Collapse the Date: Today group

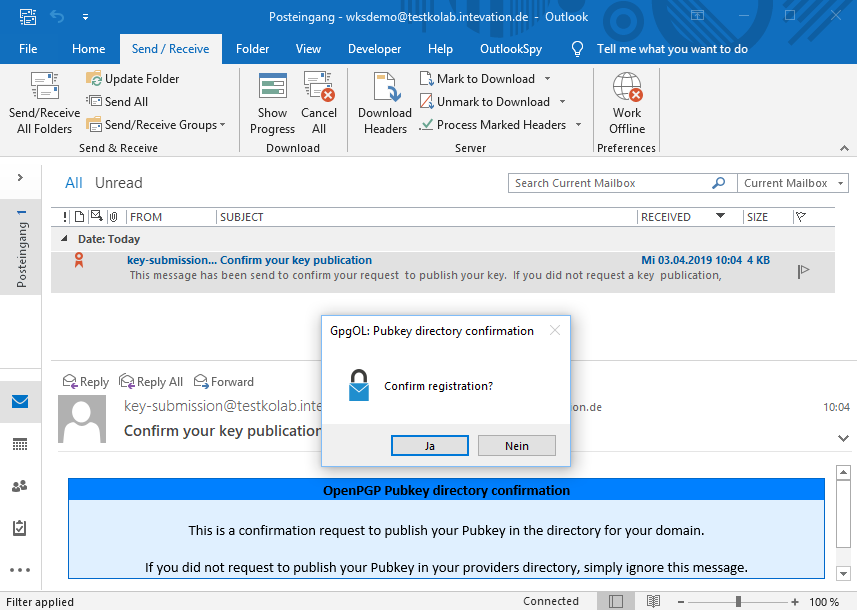pos(66,240)
